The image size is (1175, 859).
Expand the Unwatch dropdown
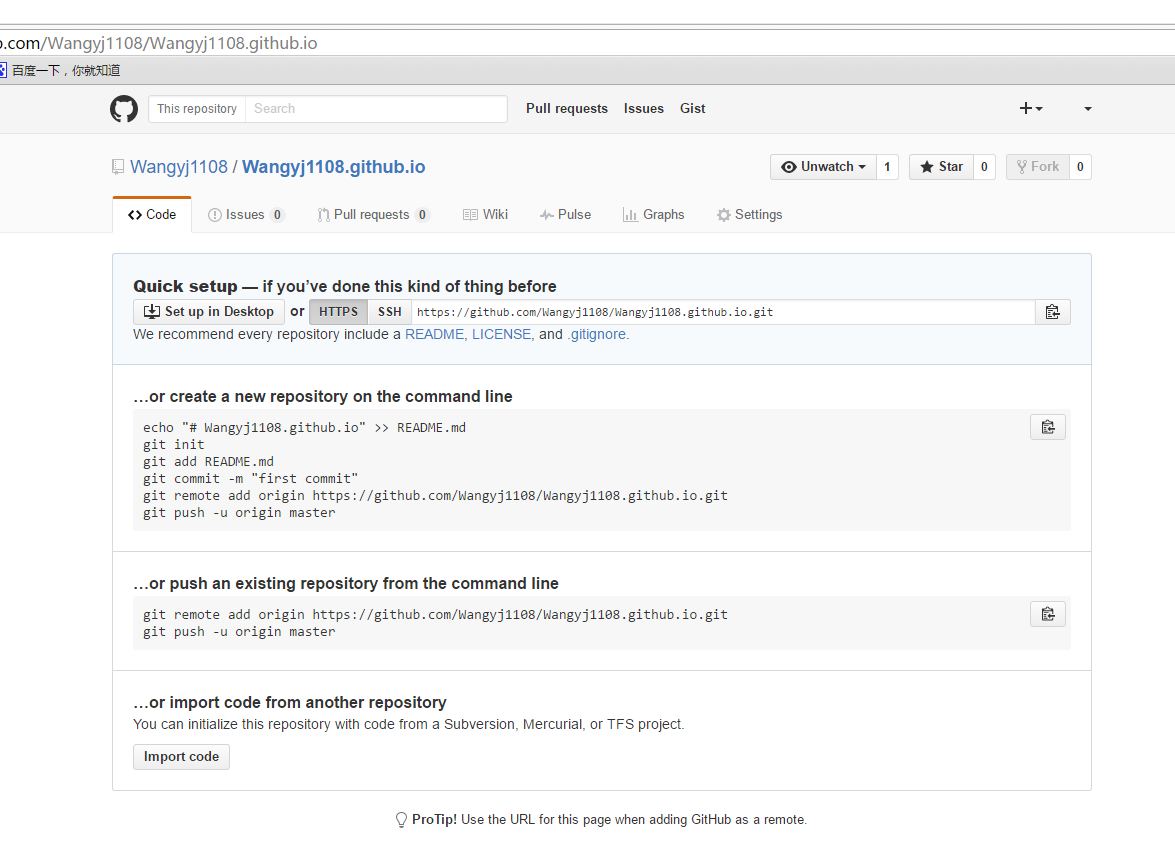tap(823, 166)
